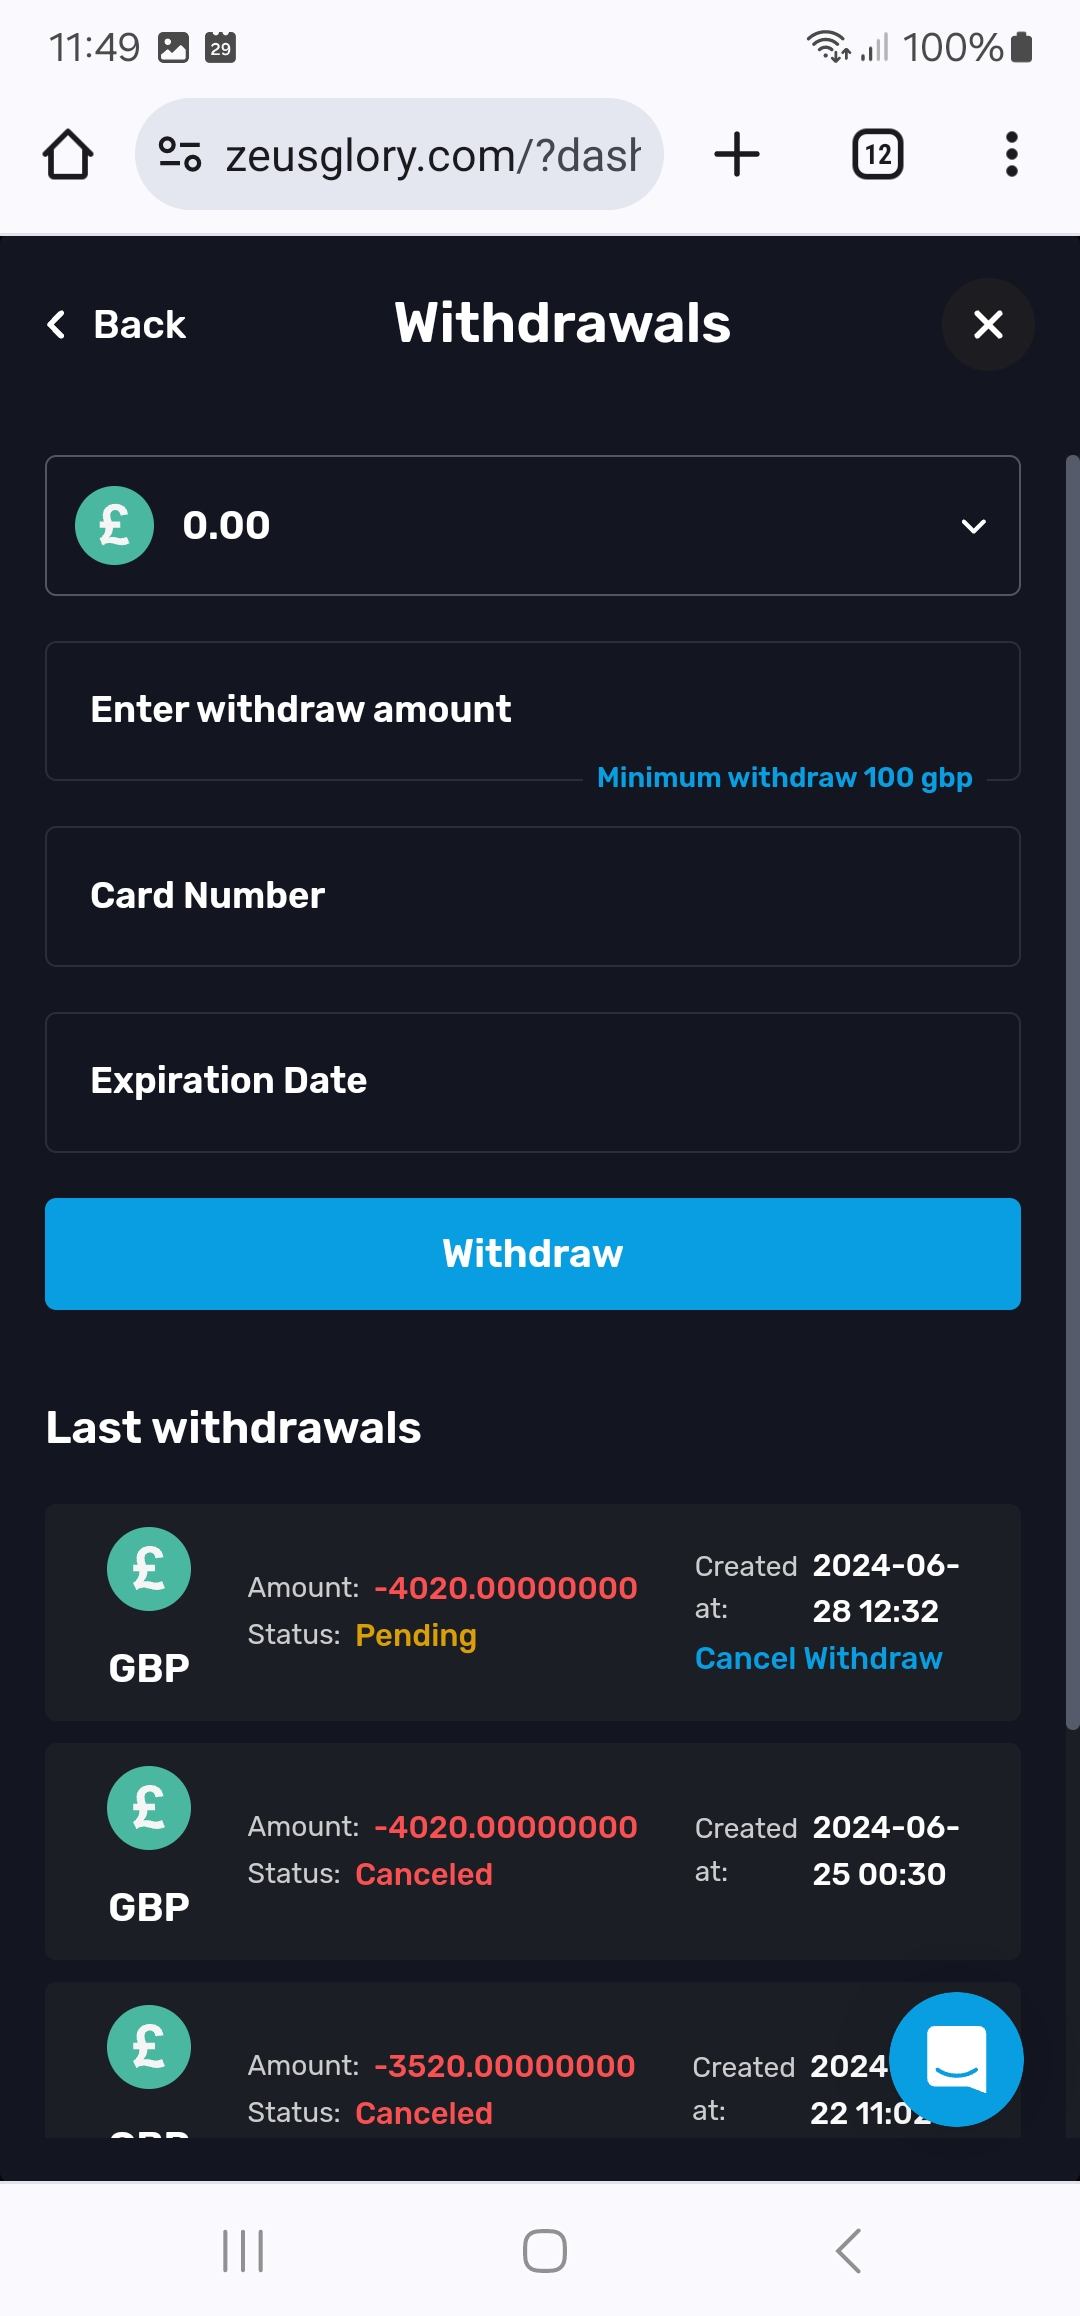This screenshot has width=1080, height=2316.
Task: Click the page scrollbar on the right
Action: point(1072,1090)
